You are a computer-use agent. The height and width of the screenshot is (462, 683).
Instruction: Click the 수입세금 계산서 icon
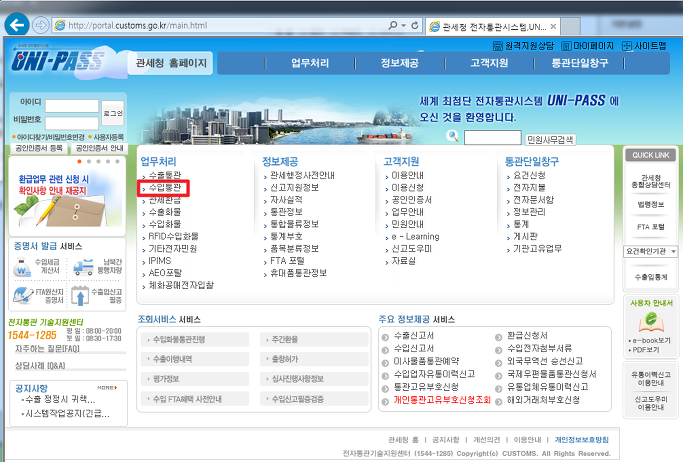(x=22, y=267)
